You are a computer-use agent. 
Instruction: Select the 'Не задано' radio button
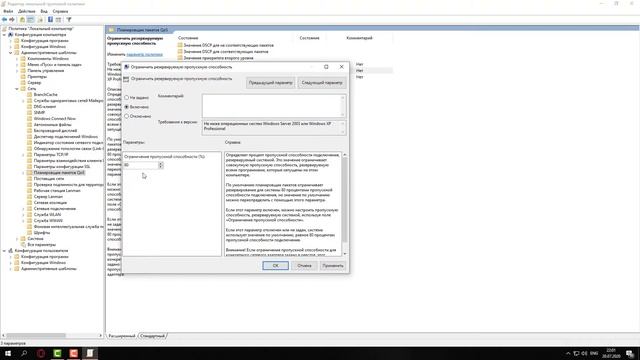click(127, 98)
